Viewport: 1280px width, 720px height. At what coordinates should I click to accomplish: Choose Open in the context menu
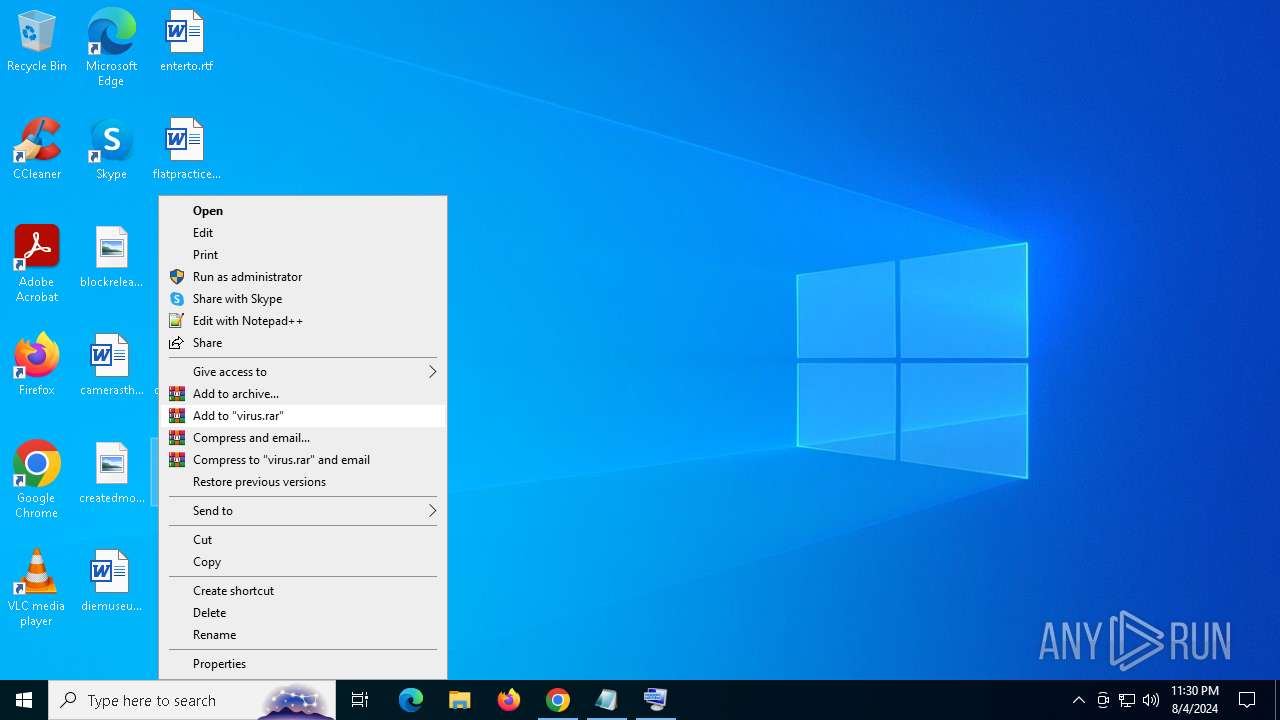303,210
